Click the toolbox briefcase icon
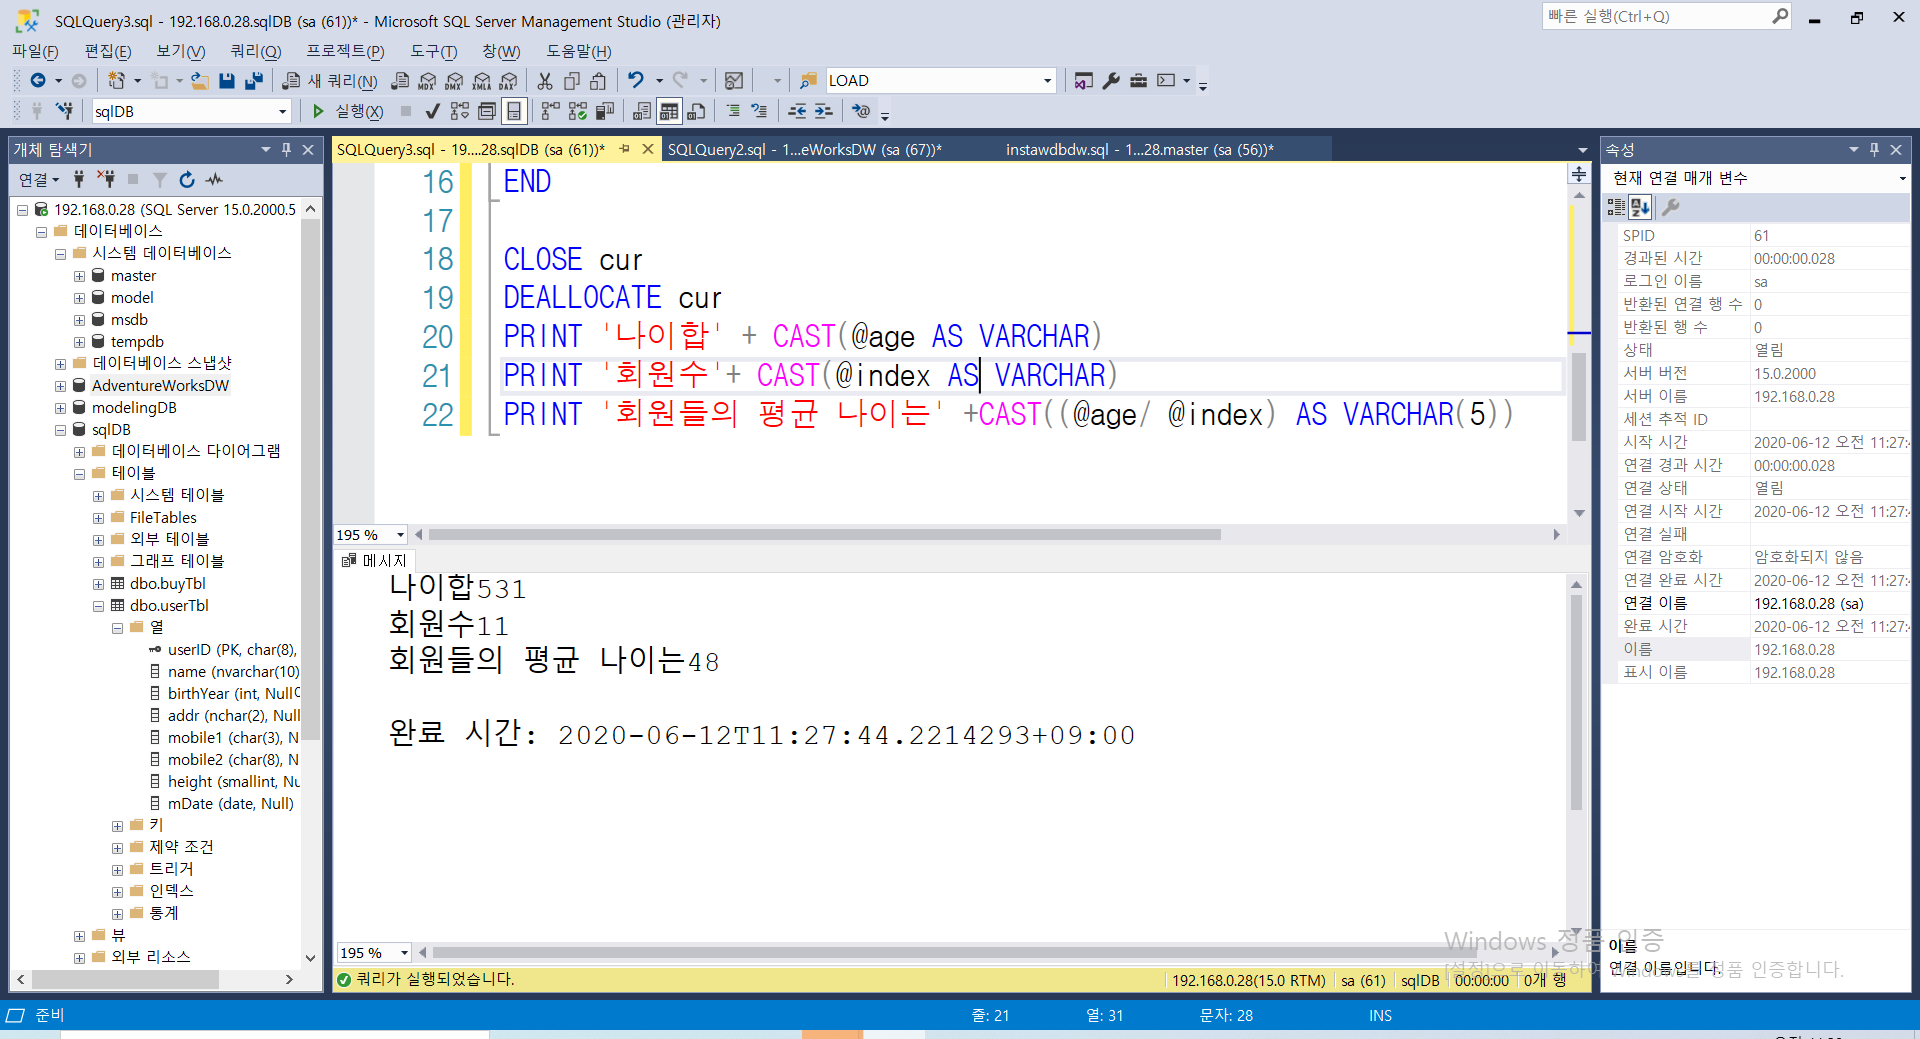Image resolution: width=1920 pixels, height=1039 pixels. 1138,81
